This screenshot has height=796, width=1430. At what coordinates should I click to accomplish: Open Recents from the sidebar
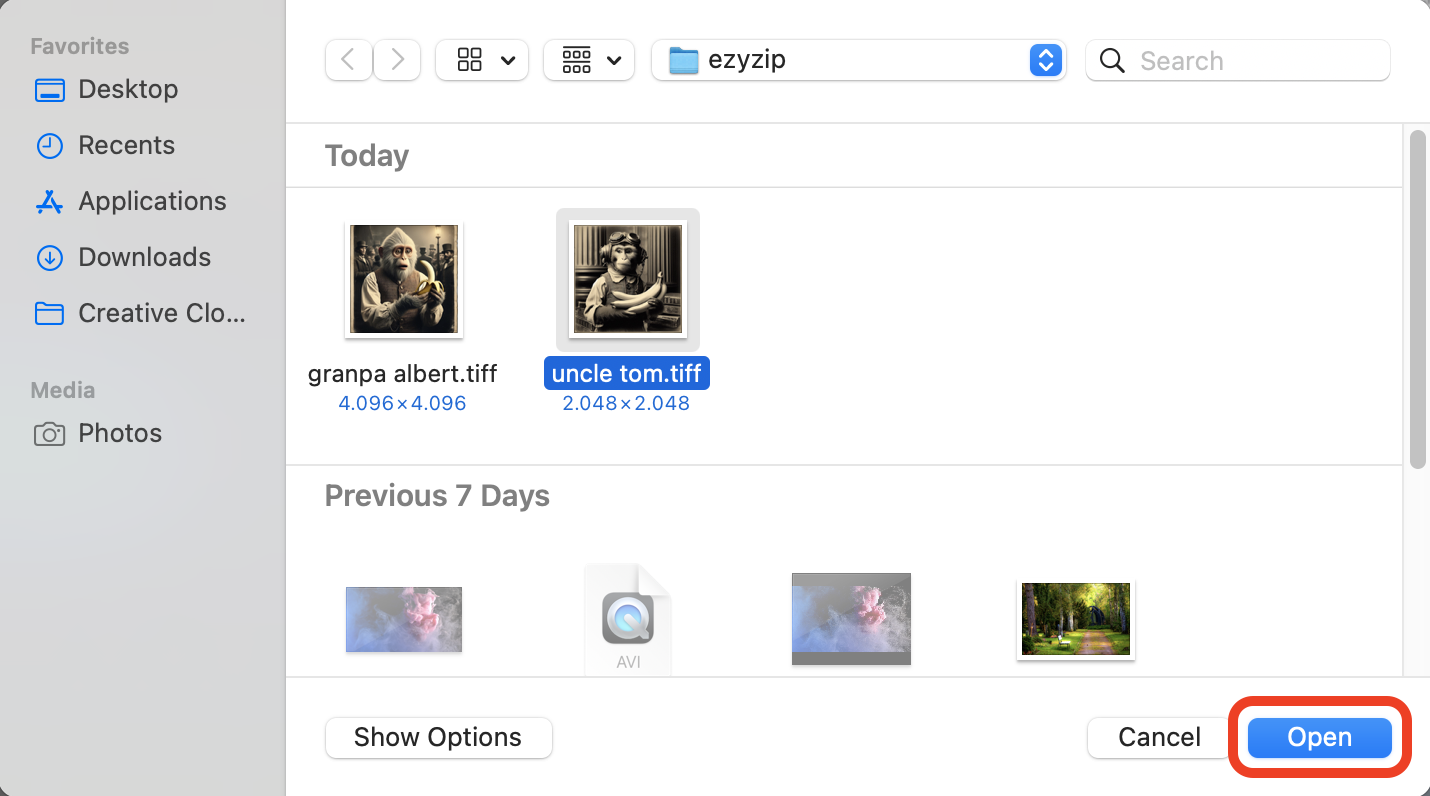(x=126, y=145)
